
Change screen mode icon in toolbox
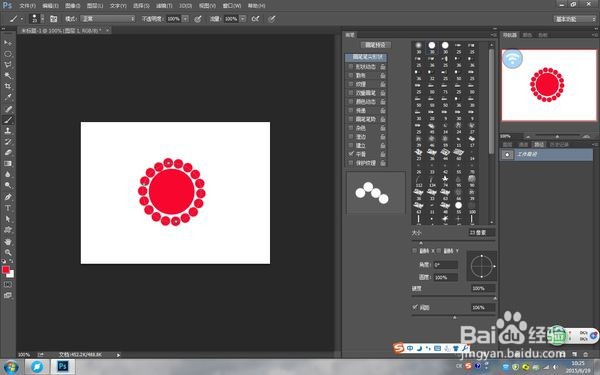[x=8, y=295]
